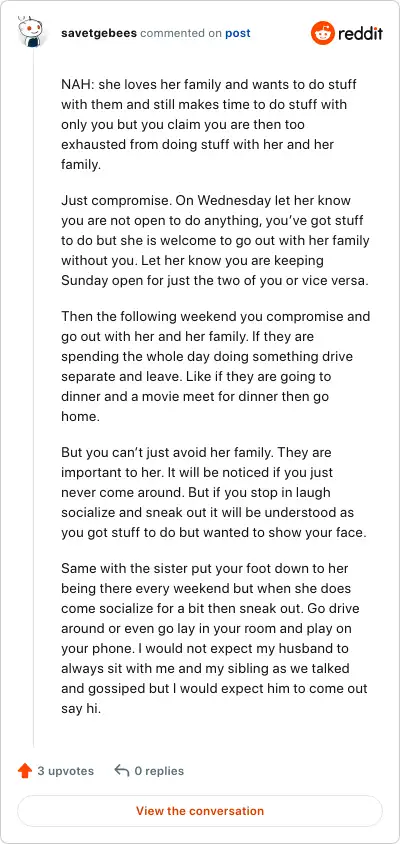The image size is (400, 844).
Task: Click the paragraph starting 'But you can't just'
Action: click(x=214, y=493)
